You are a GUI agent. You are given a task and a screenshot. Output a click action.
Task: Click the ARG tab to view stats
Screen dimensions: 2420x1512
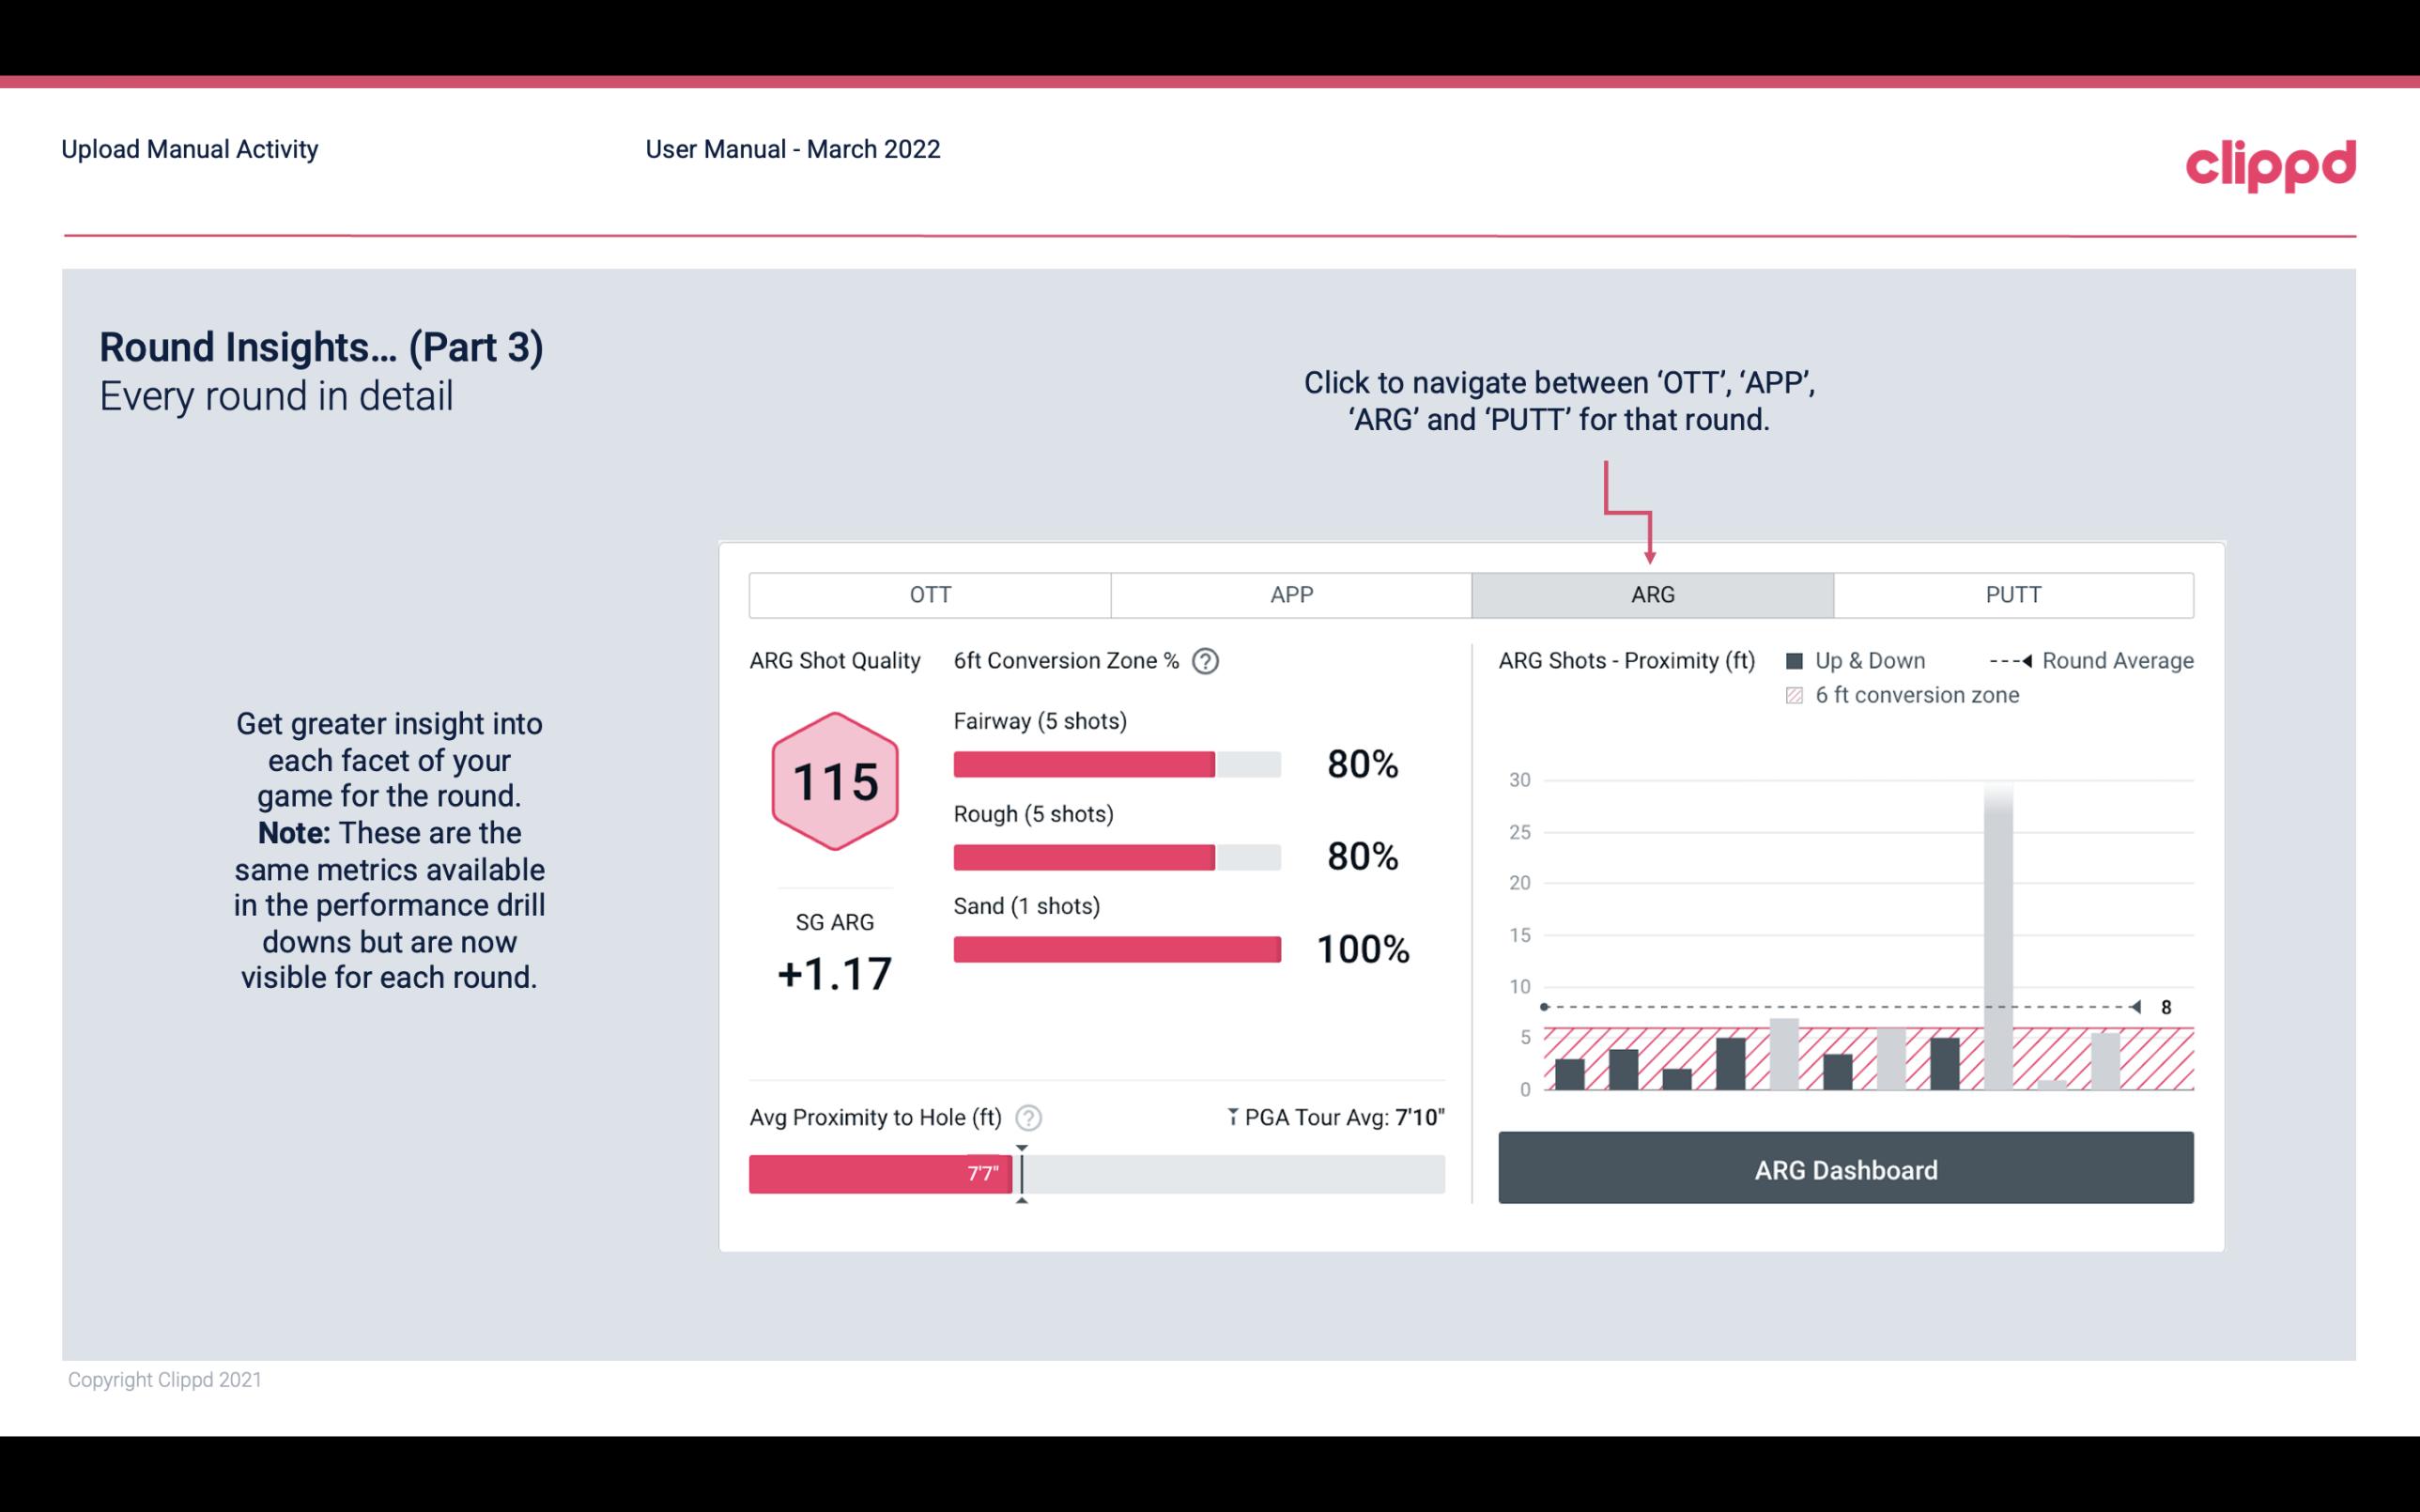click(1649, 594)
